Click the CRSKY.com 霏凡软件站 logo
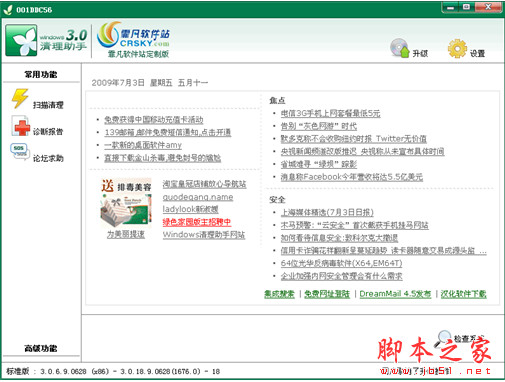The width and height of the screenshot is (505, 382). point(133,35)
